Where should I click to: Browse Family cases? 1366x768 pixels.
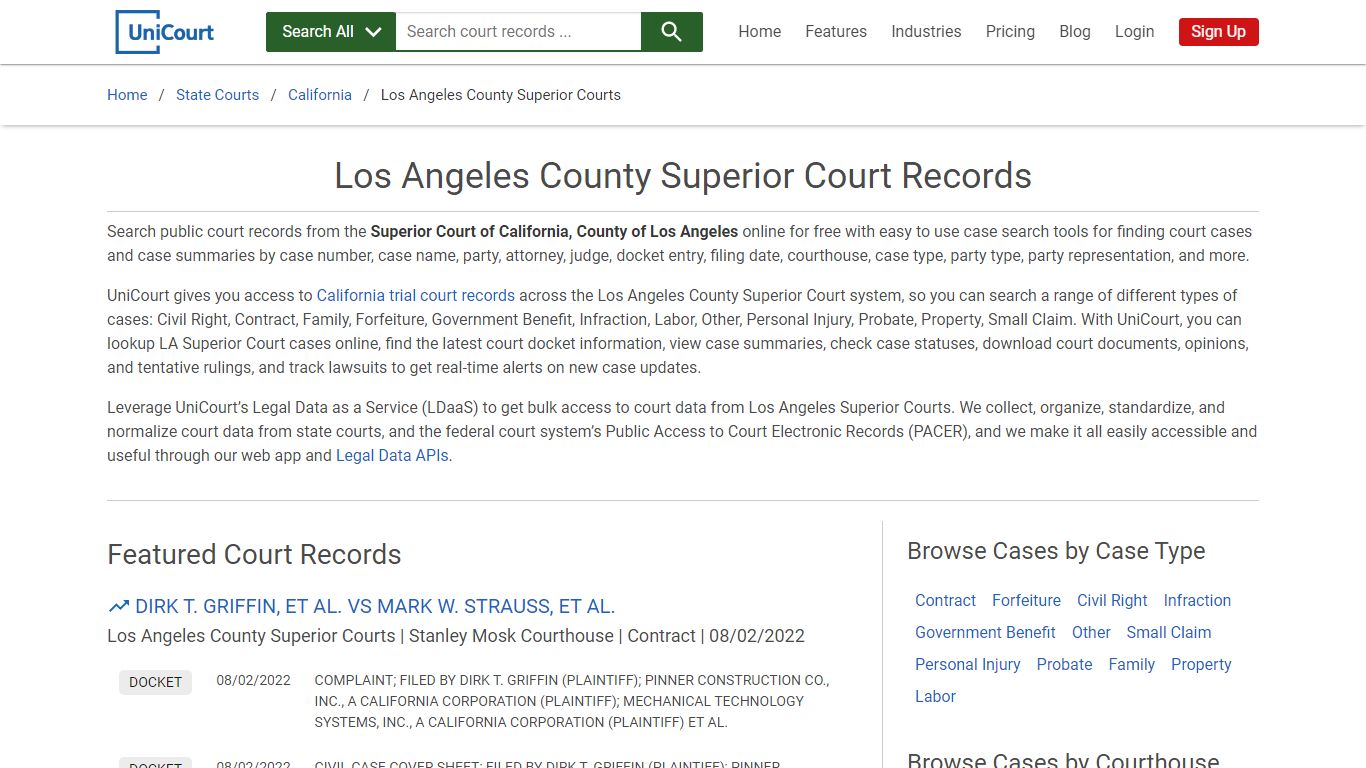tap(1131, 665)
